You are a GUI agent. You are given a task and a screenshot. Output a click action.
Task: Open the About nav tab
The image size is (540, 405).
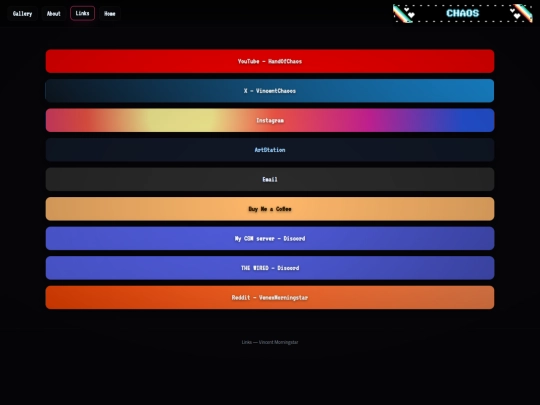[x=54, y=14]
